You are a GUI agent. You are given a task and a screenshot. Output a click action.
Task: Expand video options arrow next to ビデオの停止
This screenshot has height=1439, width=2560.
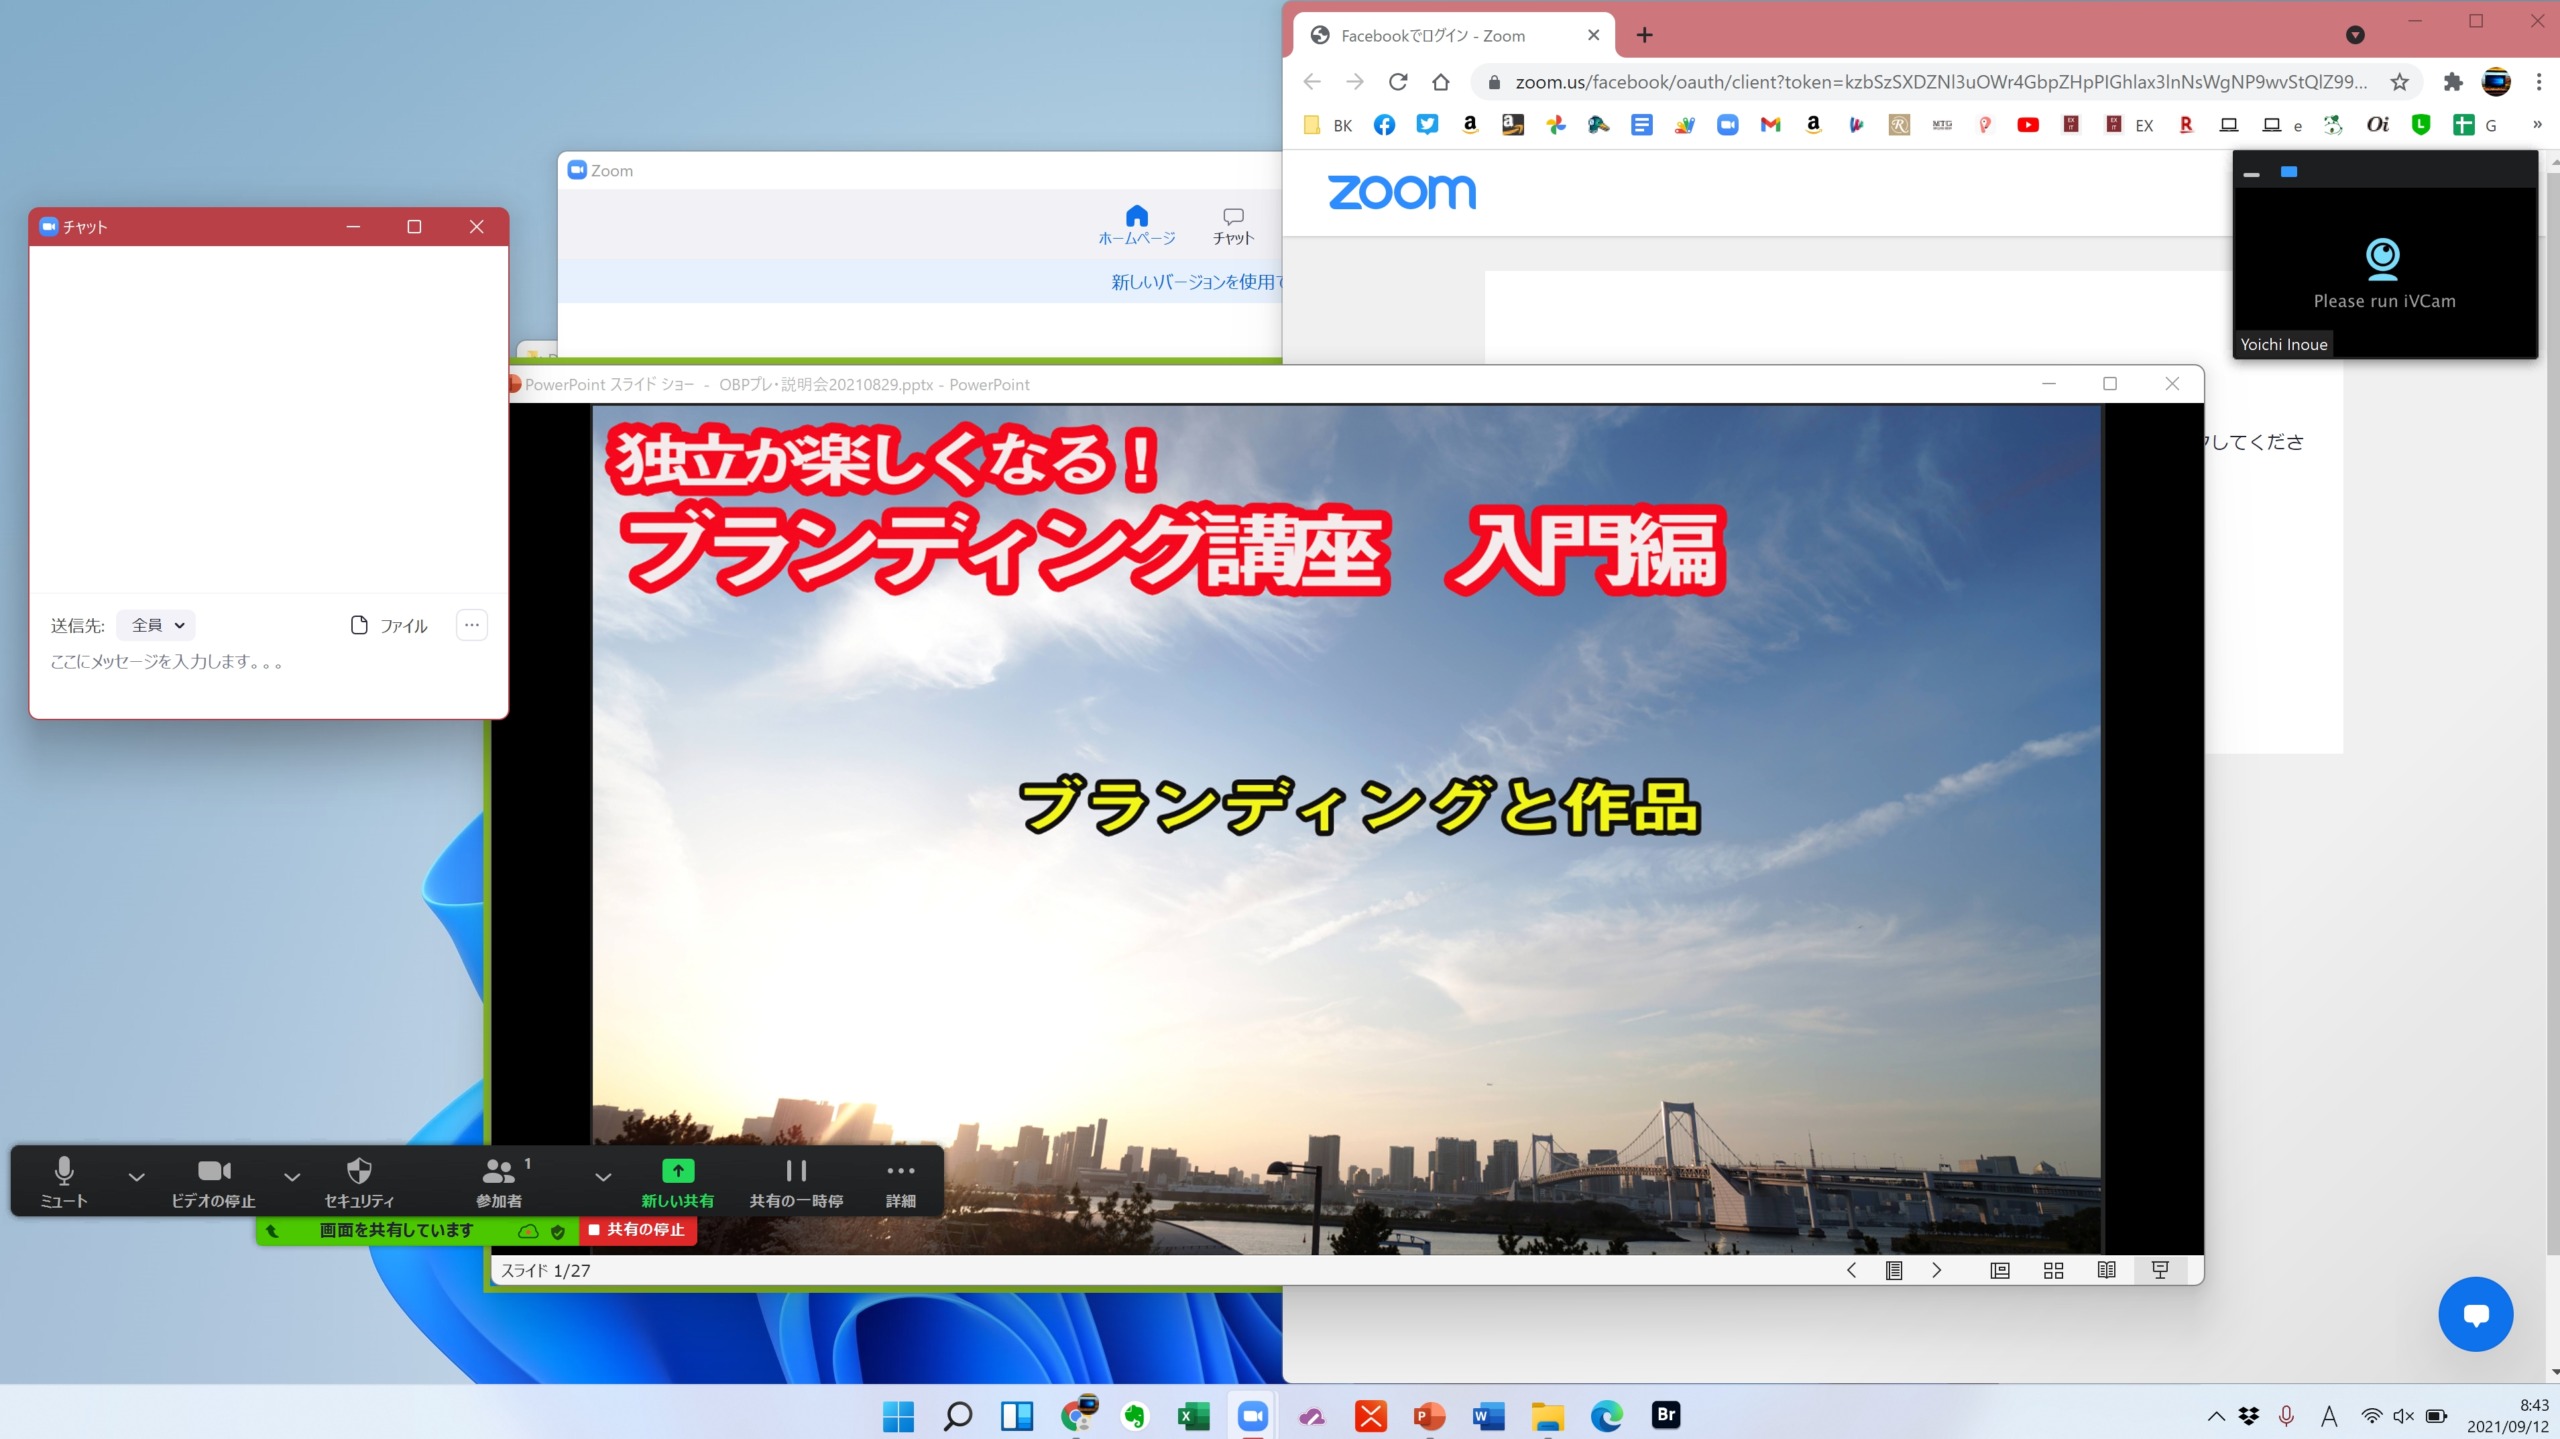(292, 1177)
